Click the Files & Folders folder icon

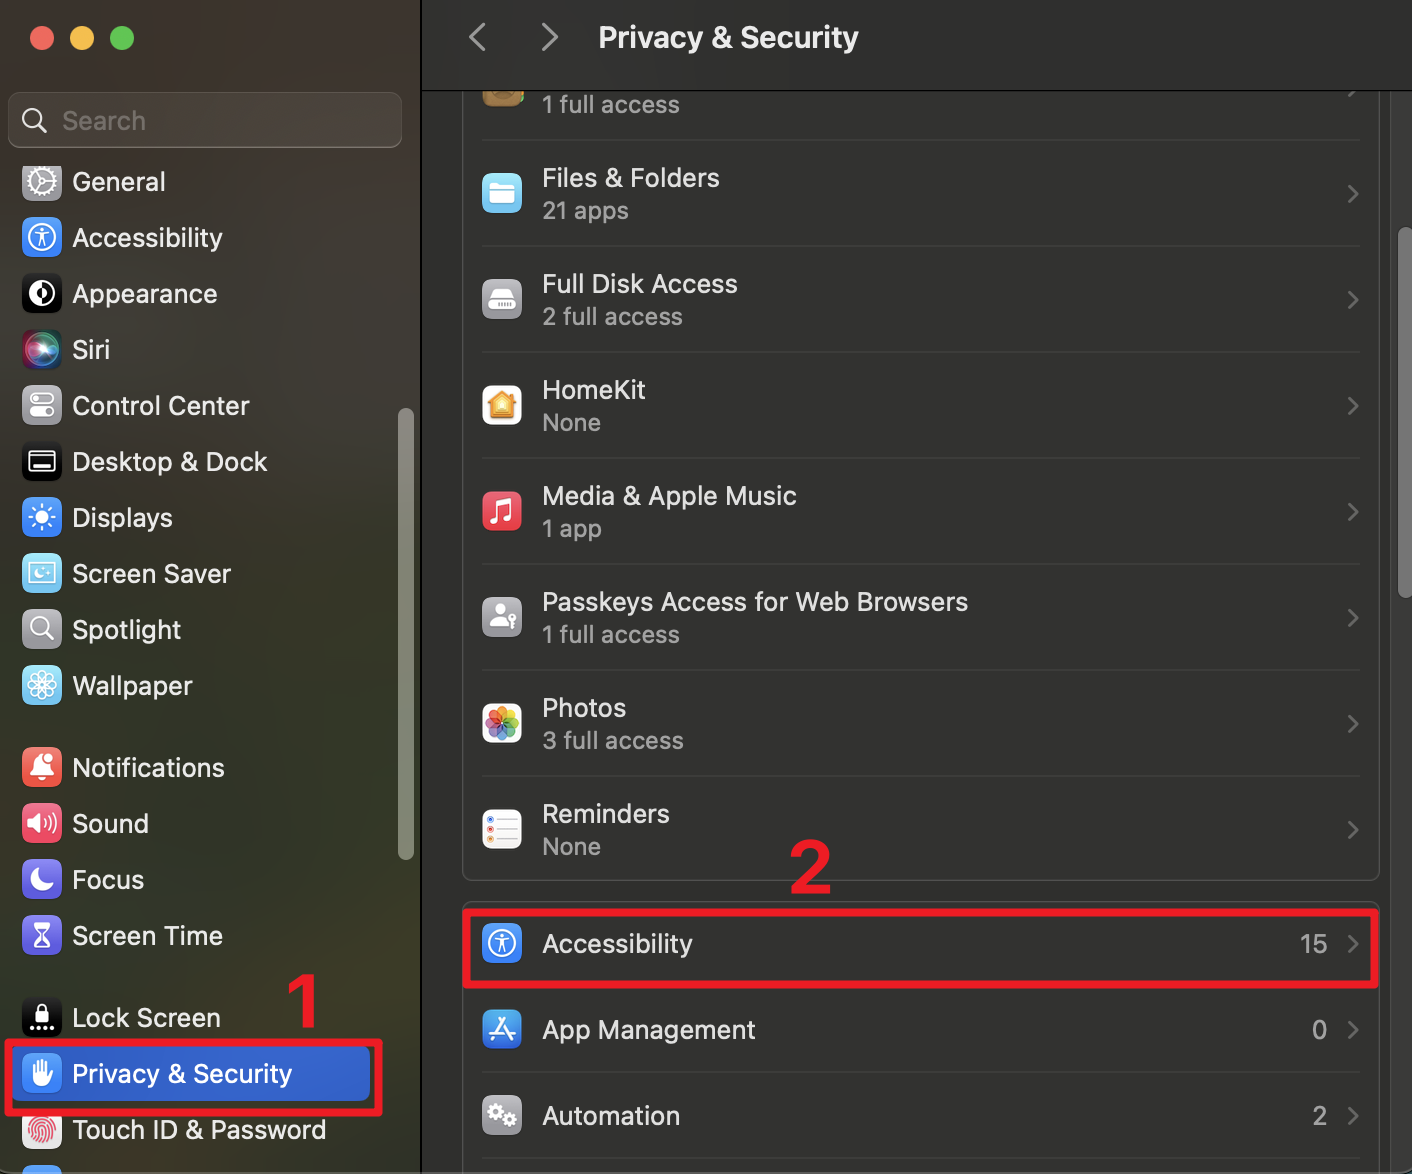click(502, 194)
